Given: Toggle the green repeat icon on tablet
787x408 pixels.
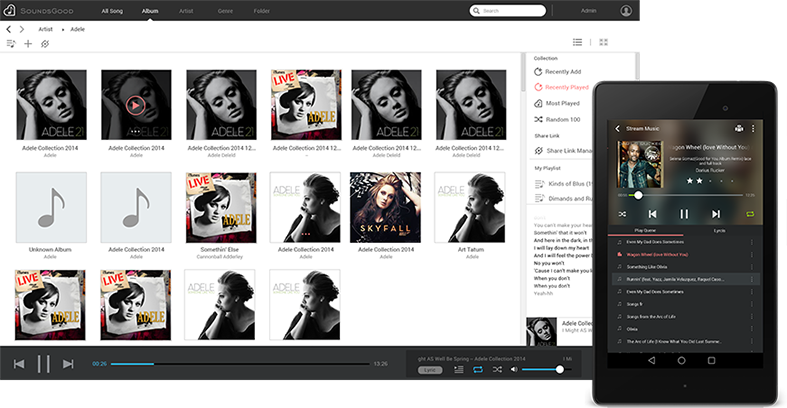Looking at the screenshot, I should pos(750,214).
